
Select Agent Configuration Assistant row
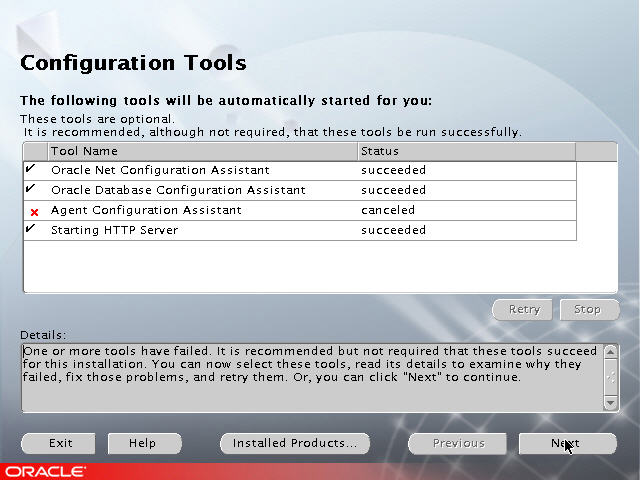point(300,211)
